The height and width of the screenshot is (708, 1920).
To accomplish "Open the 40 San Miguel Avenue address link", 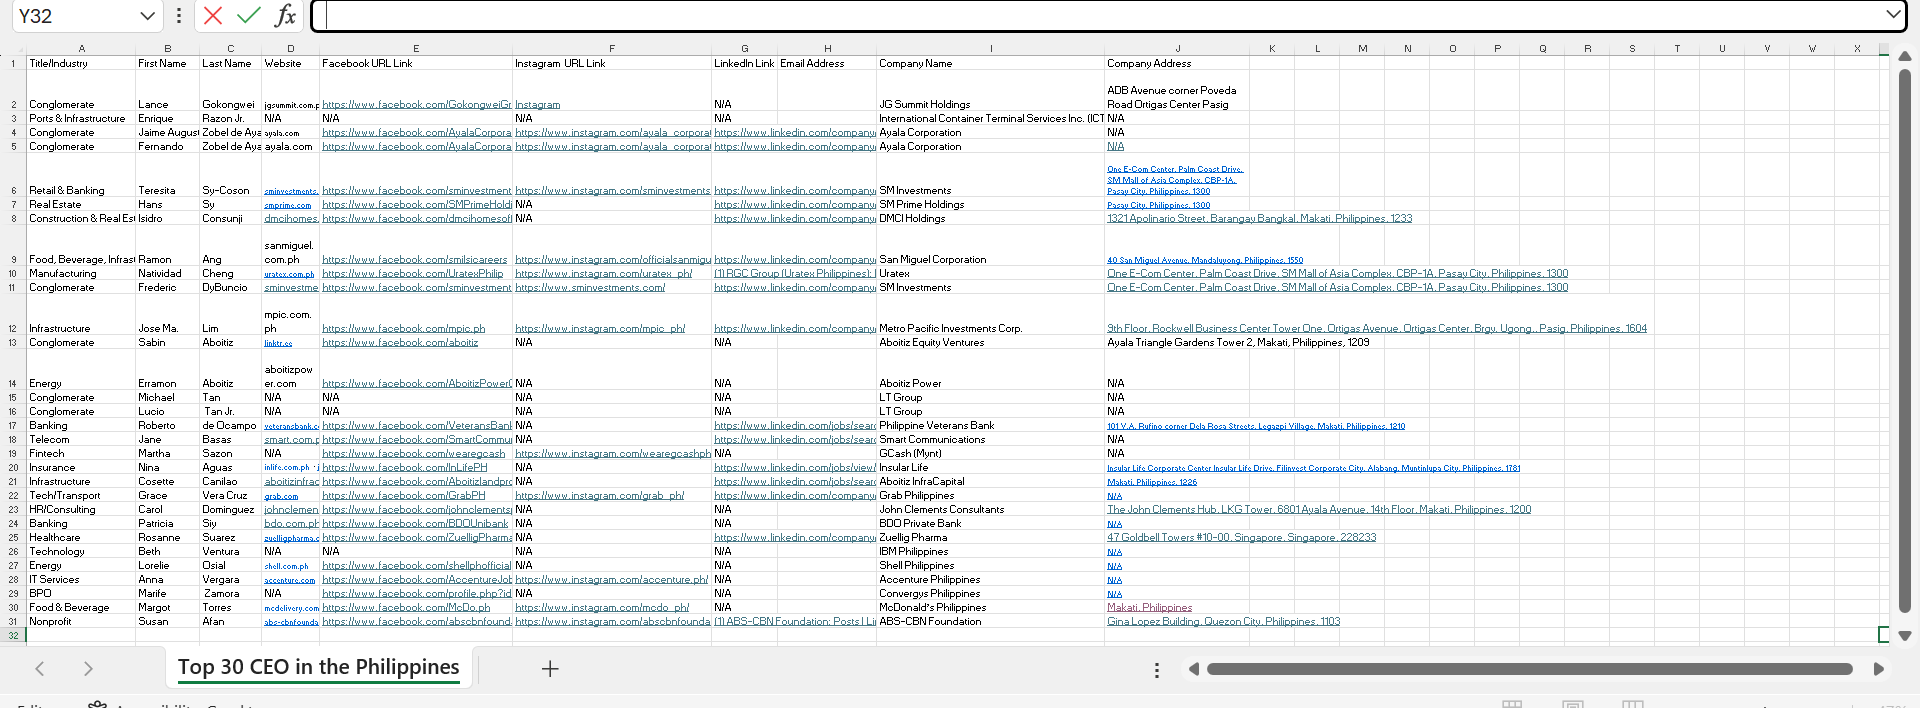I will click(1205, 260).
